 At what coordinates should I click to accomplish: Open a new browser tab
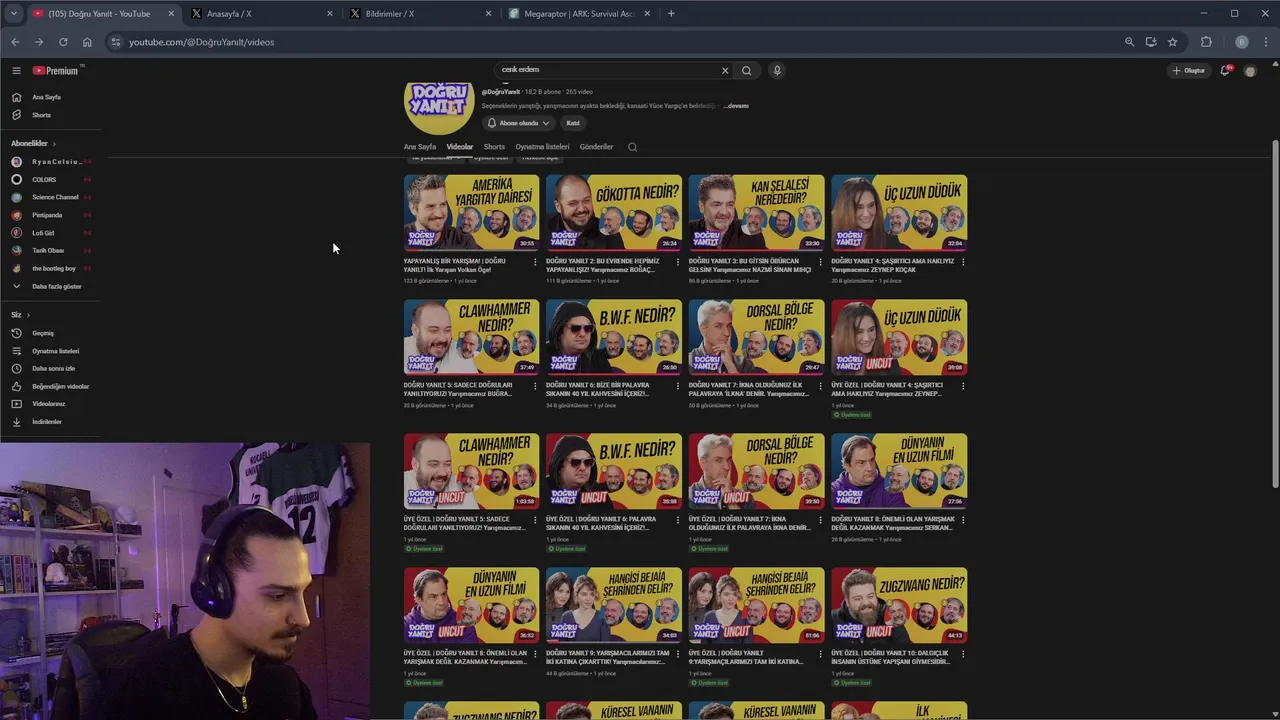pos(671,14)
